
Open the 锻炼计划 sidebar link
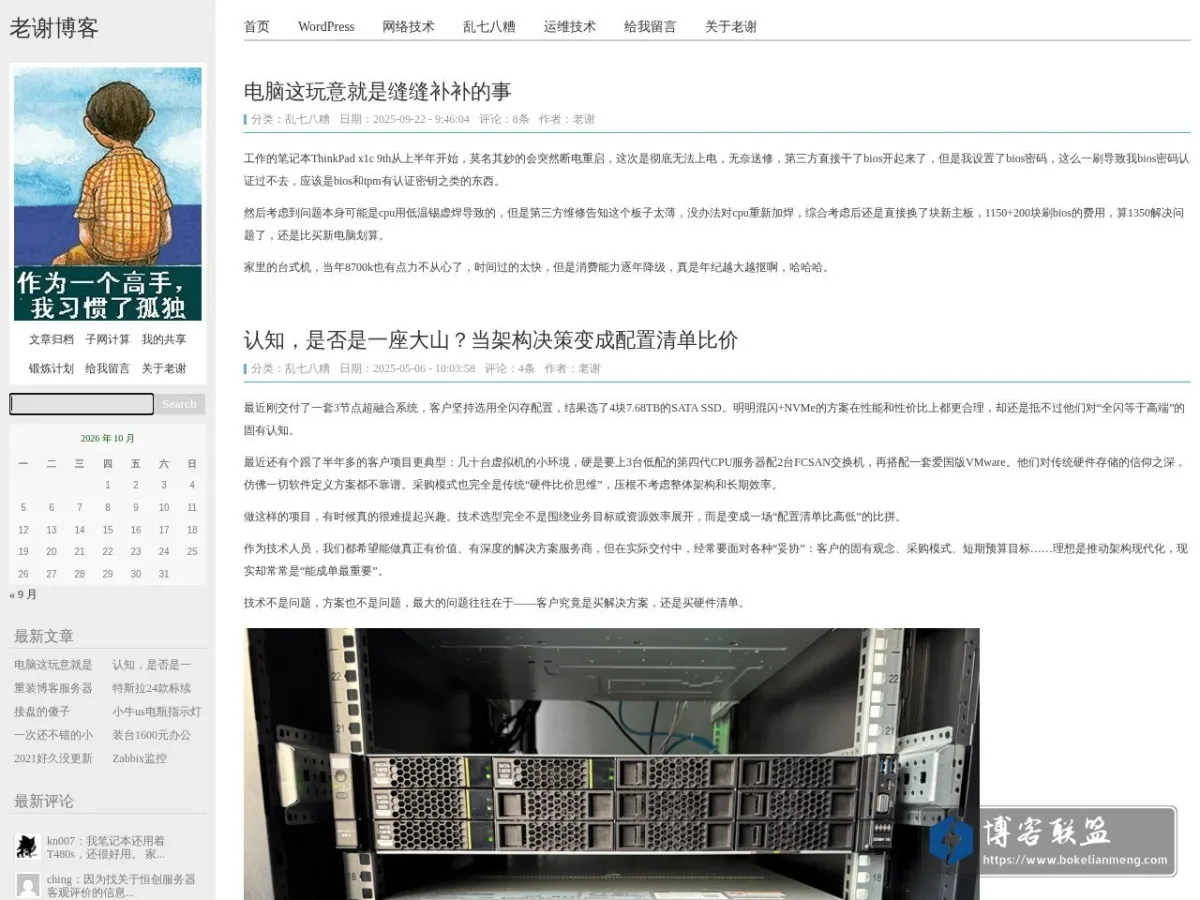tap(51, 369)
